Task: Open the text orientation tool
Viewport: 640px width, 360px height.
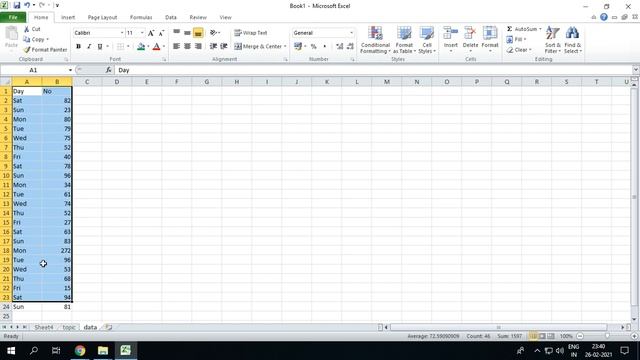Action: [x=215, y=33]
